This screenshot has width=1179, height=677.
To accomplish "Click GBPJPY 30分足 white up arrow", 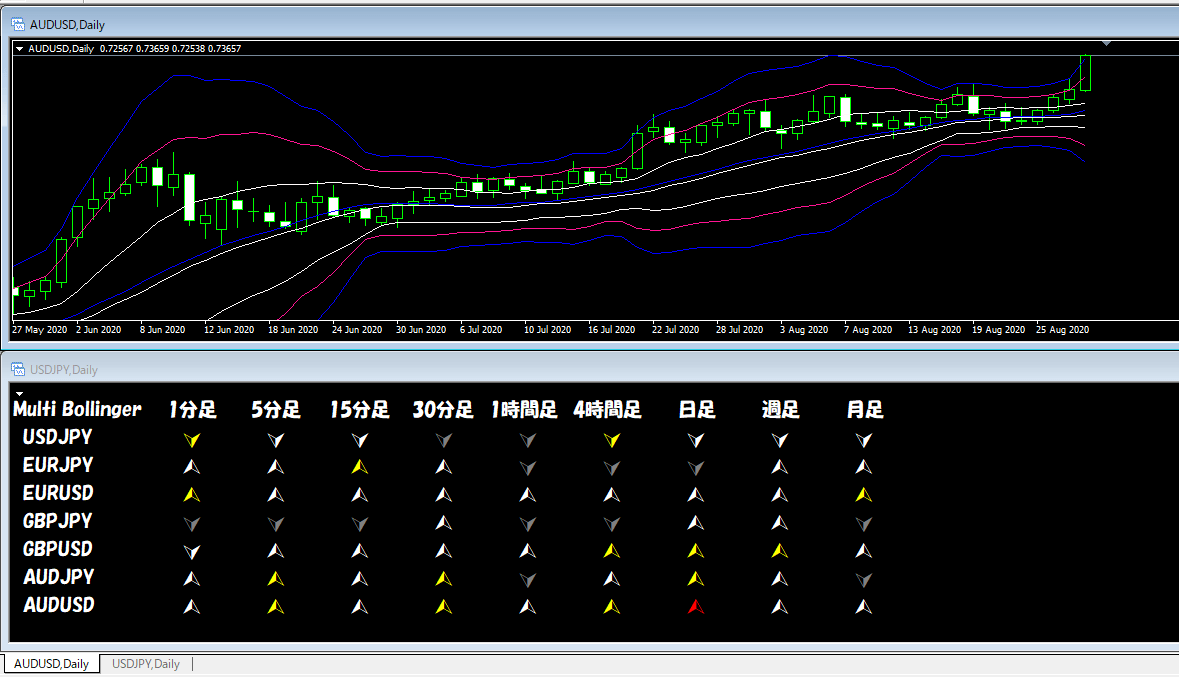I will (x=444, y=523).
